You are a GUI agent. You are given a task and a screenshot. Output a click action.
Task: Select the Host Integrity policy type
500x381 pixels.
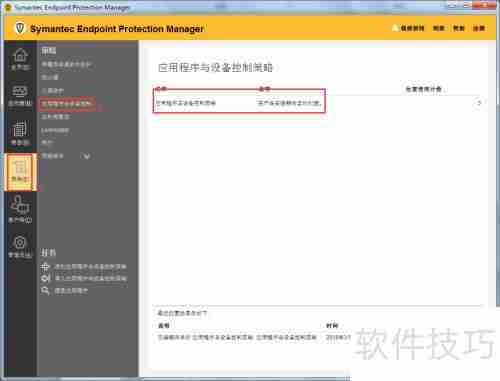pos(55,117)
